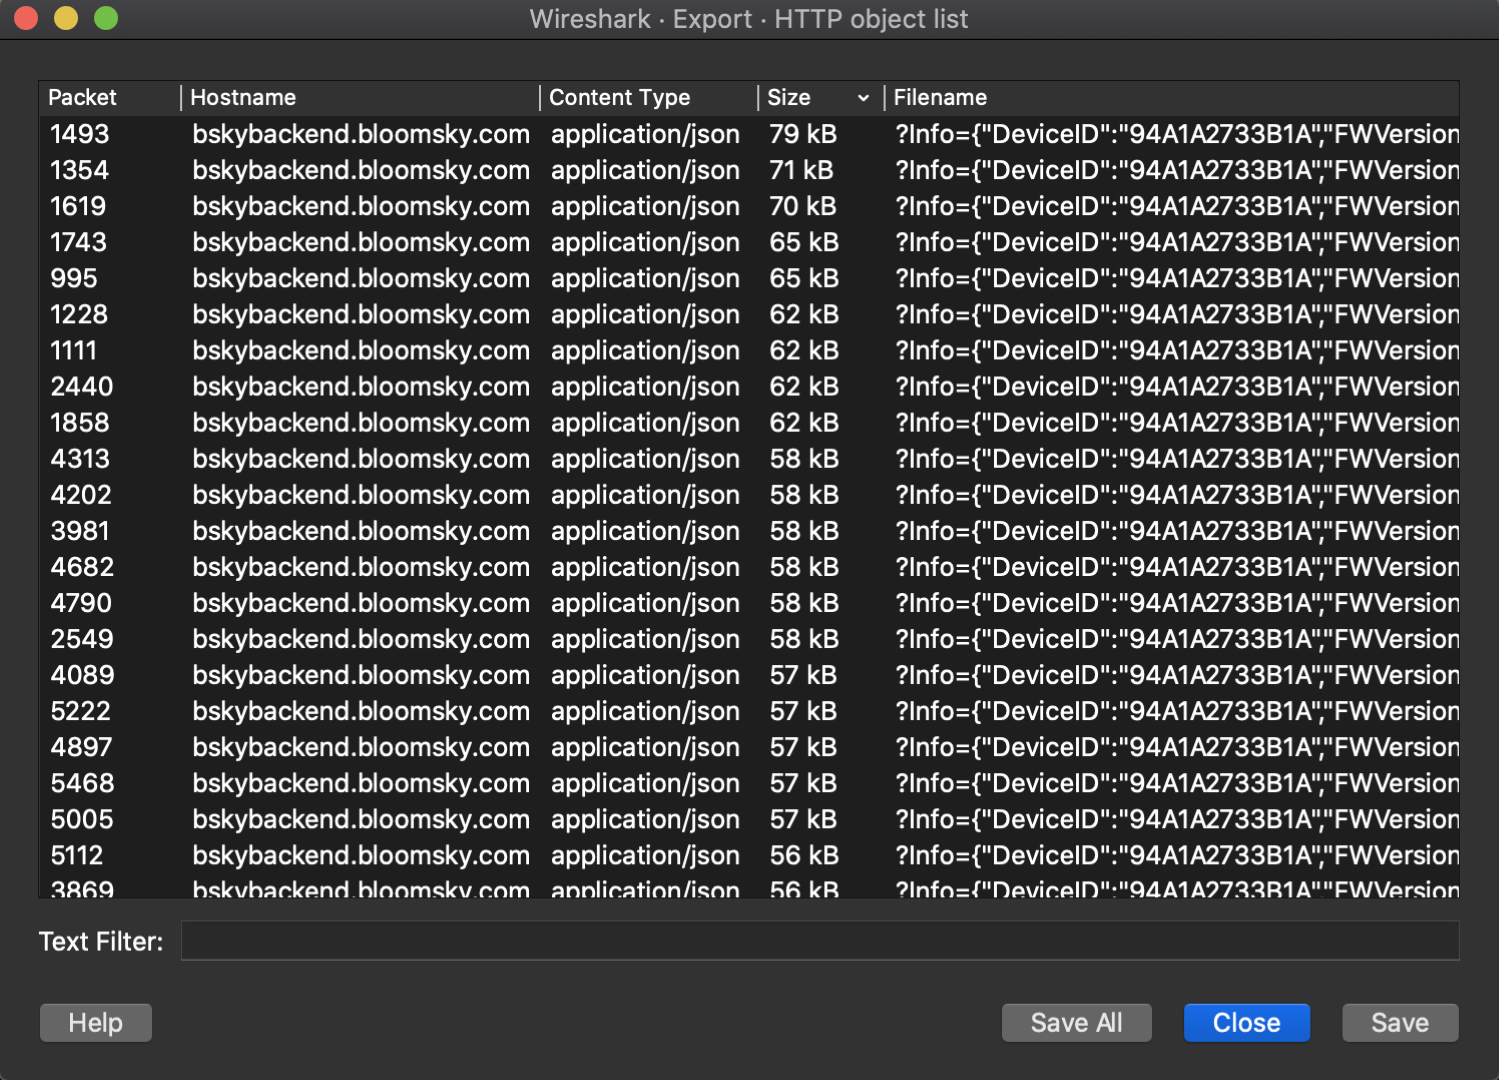Click the 70 kB size cell
The image size is (1499, 1080).
(x=802, y=206)
